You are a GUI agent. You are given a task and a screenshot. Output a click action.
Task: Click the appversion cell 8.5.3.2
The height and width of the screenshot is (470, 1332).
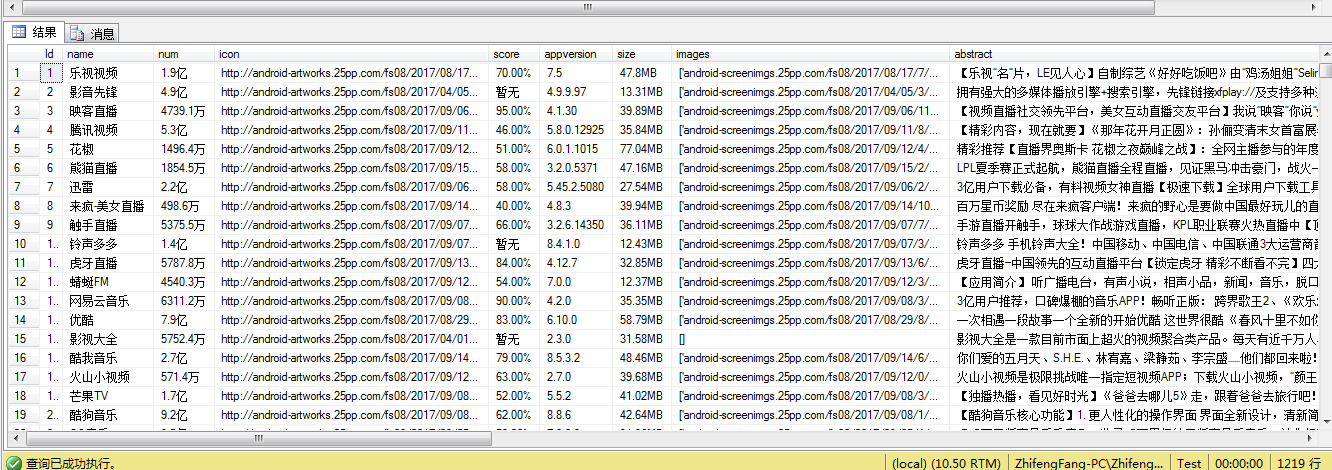pos(577,358)
